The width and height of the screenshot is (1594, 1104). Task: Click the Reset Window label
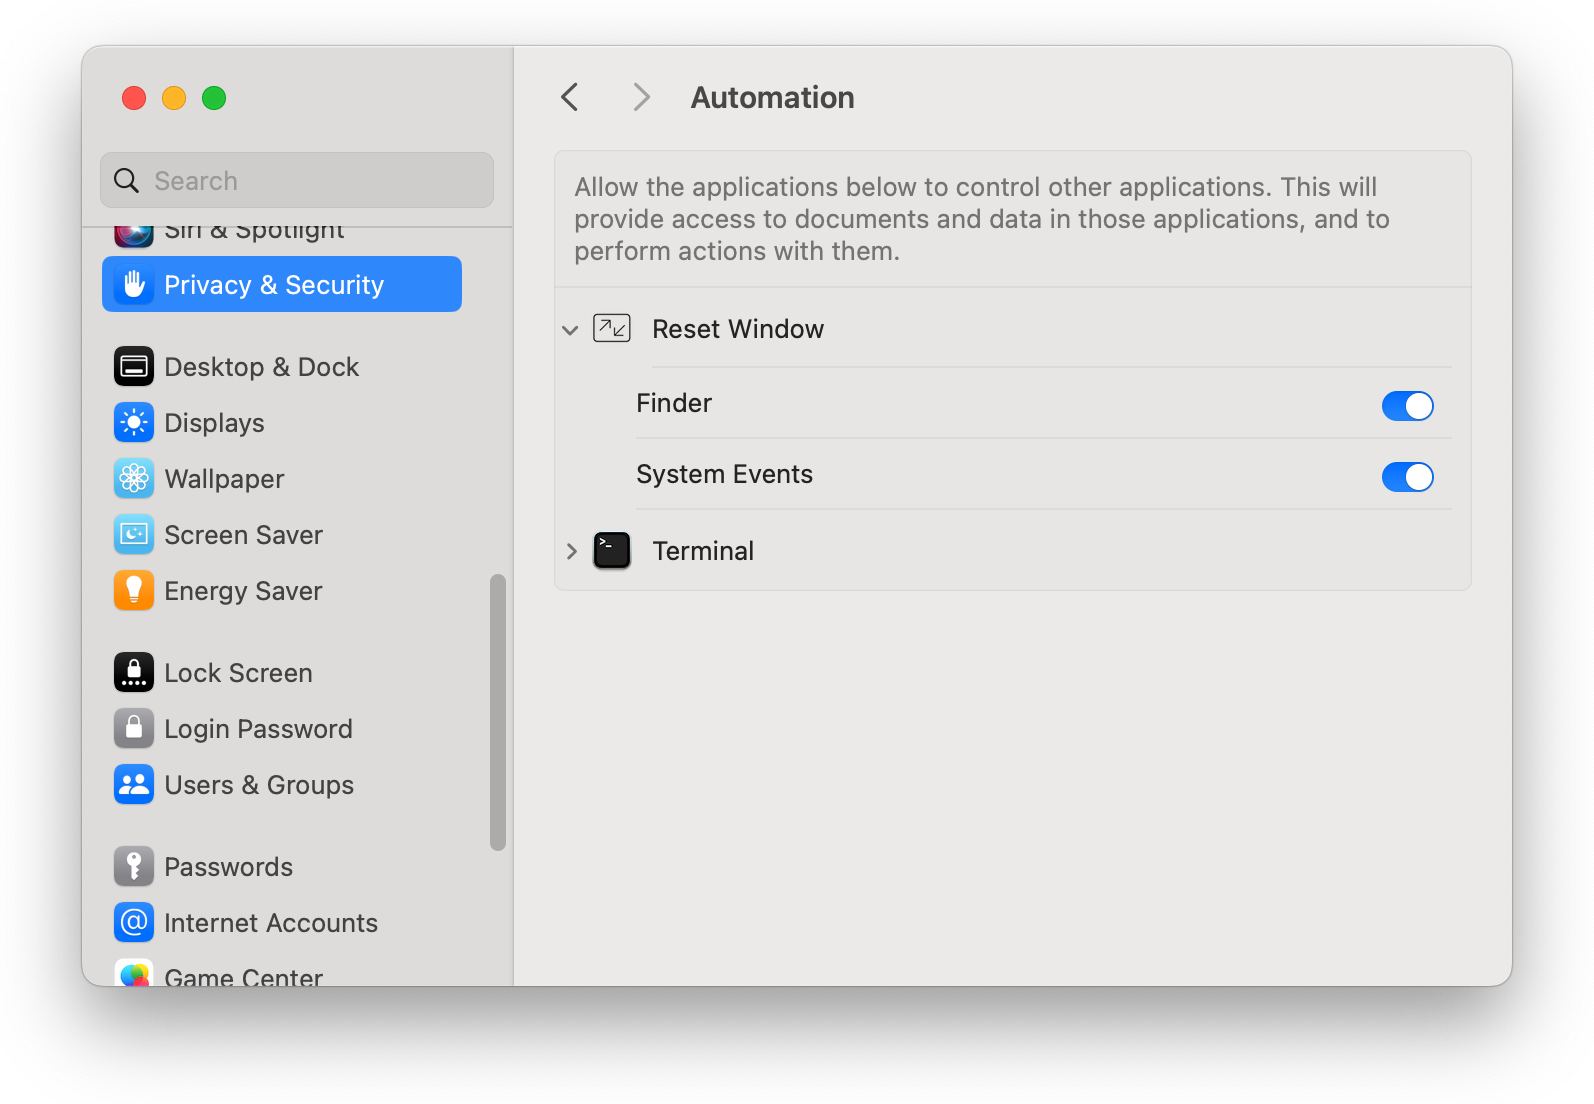pyautogui.click(x=738, y=329)
